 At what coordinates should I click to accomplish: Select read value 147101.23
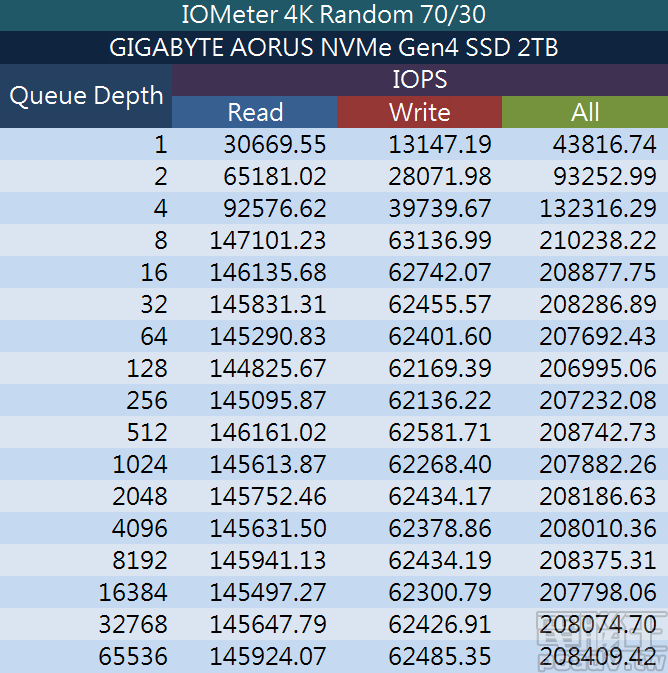pyautogui.click(x=268, y=240)
